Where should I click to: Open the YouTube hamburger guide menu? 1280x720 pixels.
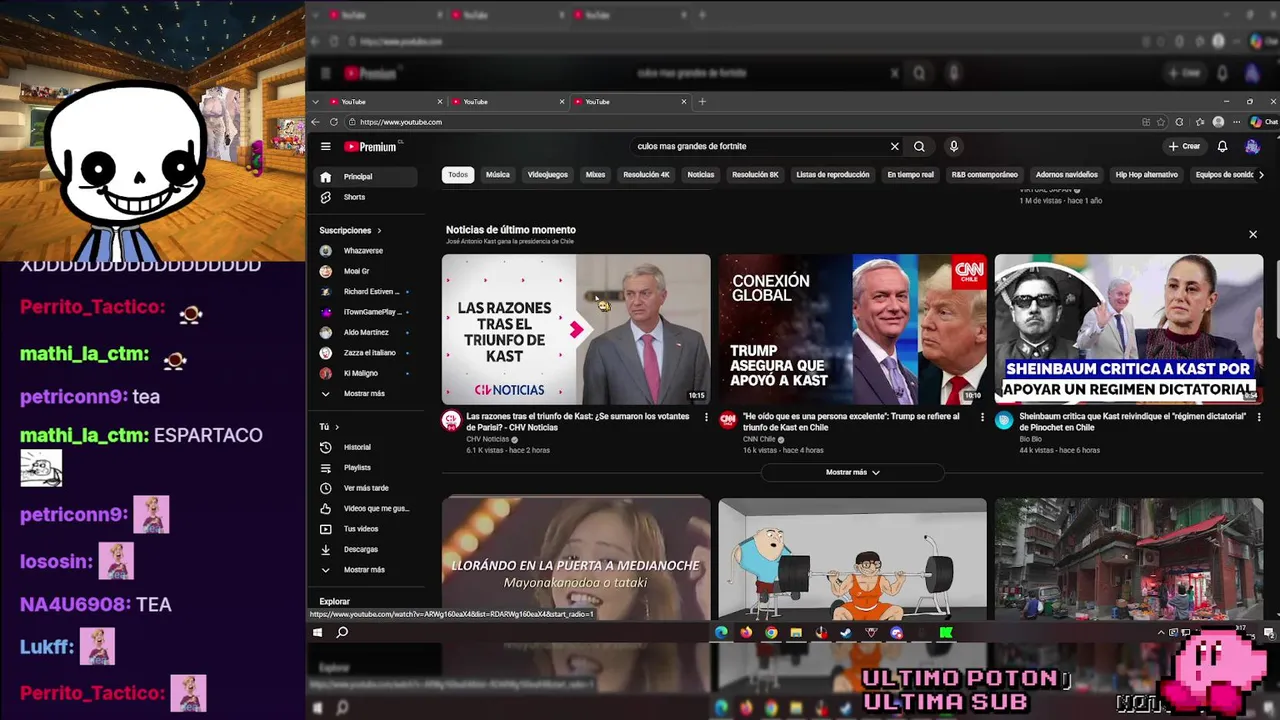(325, 146)
